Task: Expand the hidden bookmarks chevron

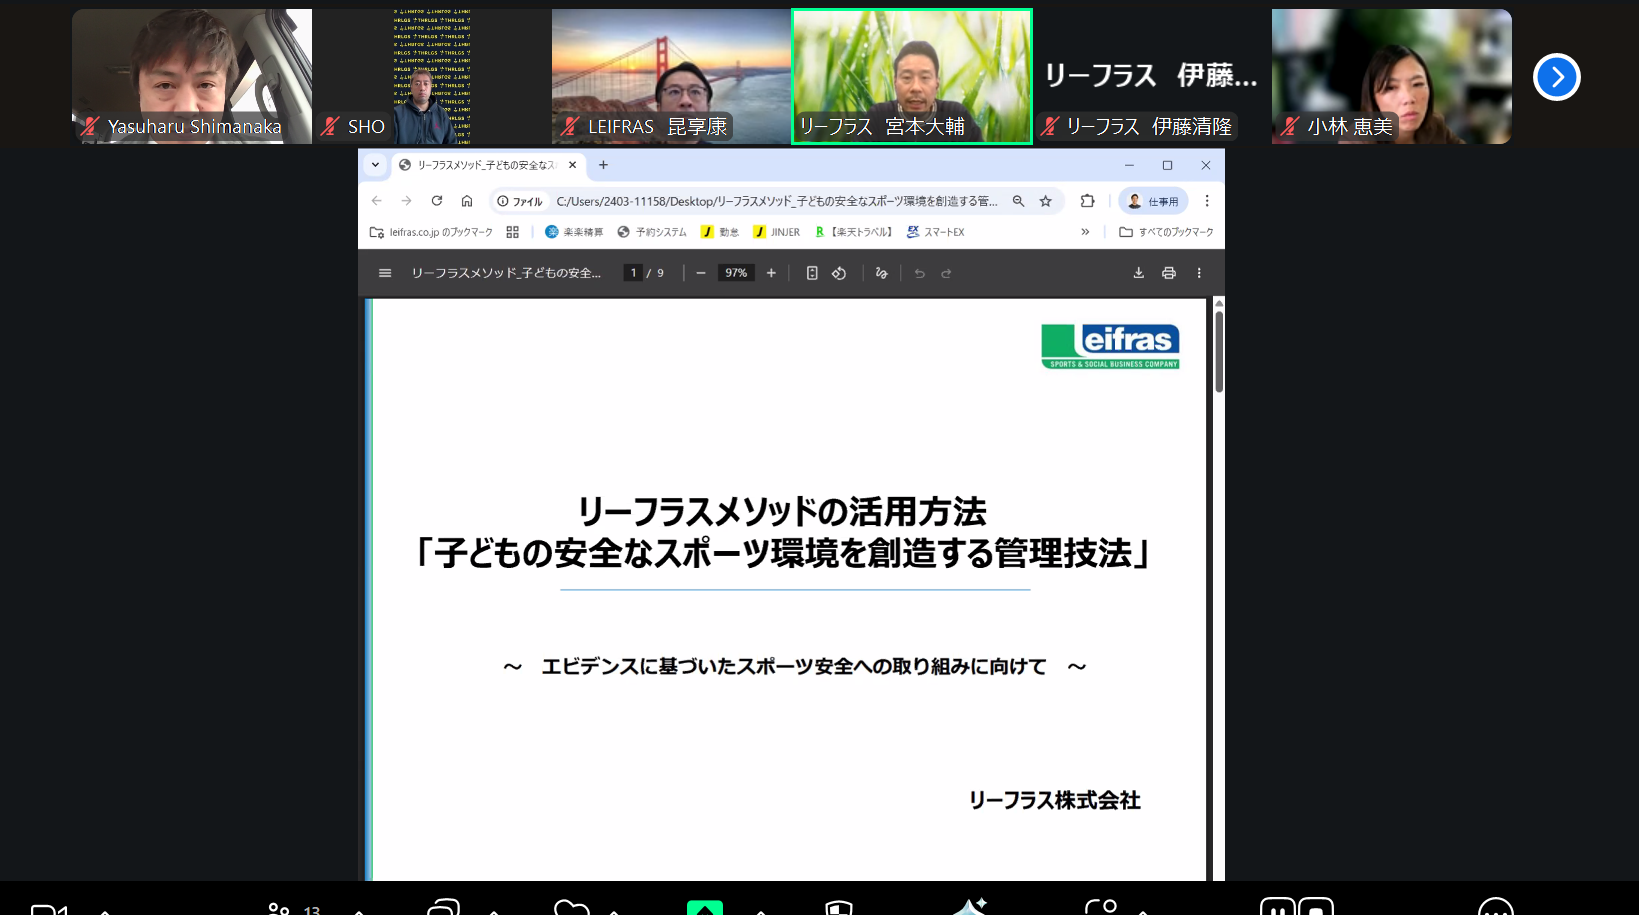Action: click(x=1085, y=232)
